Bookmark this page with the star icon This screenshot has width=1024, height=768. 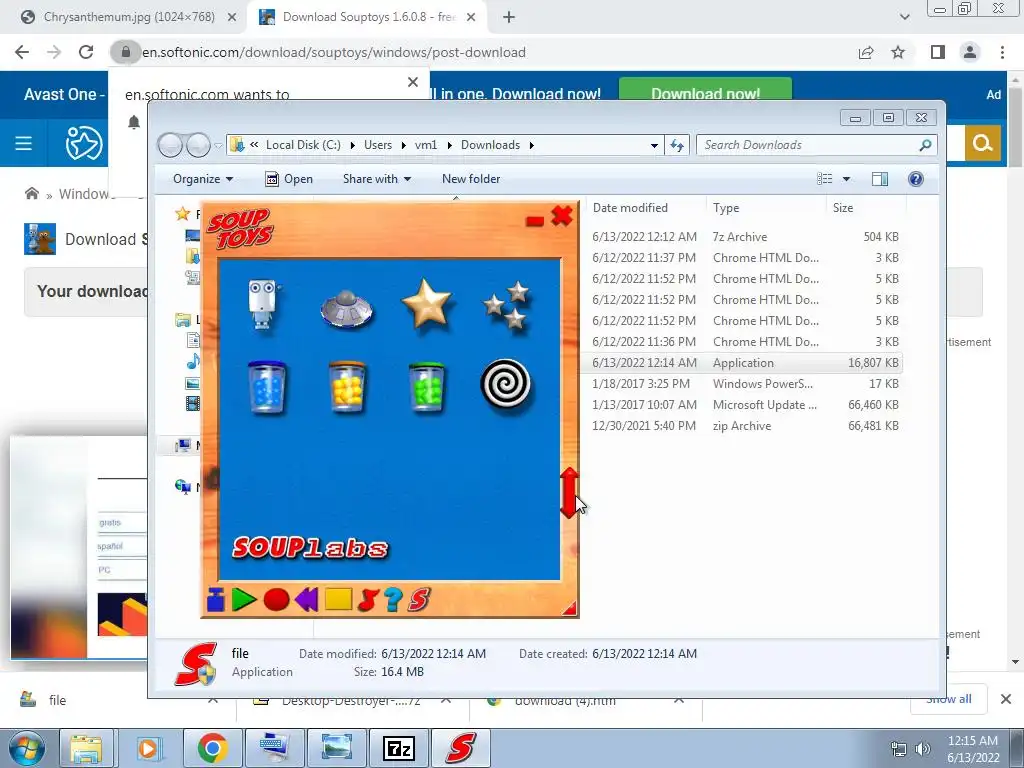898,52
